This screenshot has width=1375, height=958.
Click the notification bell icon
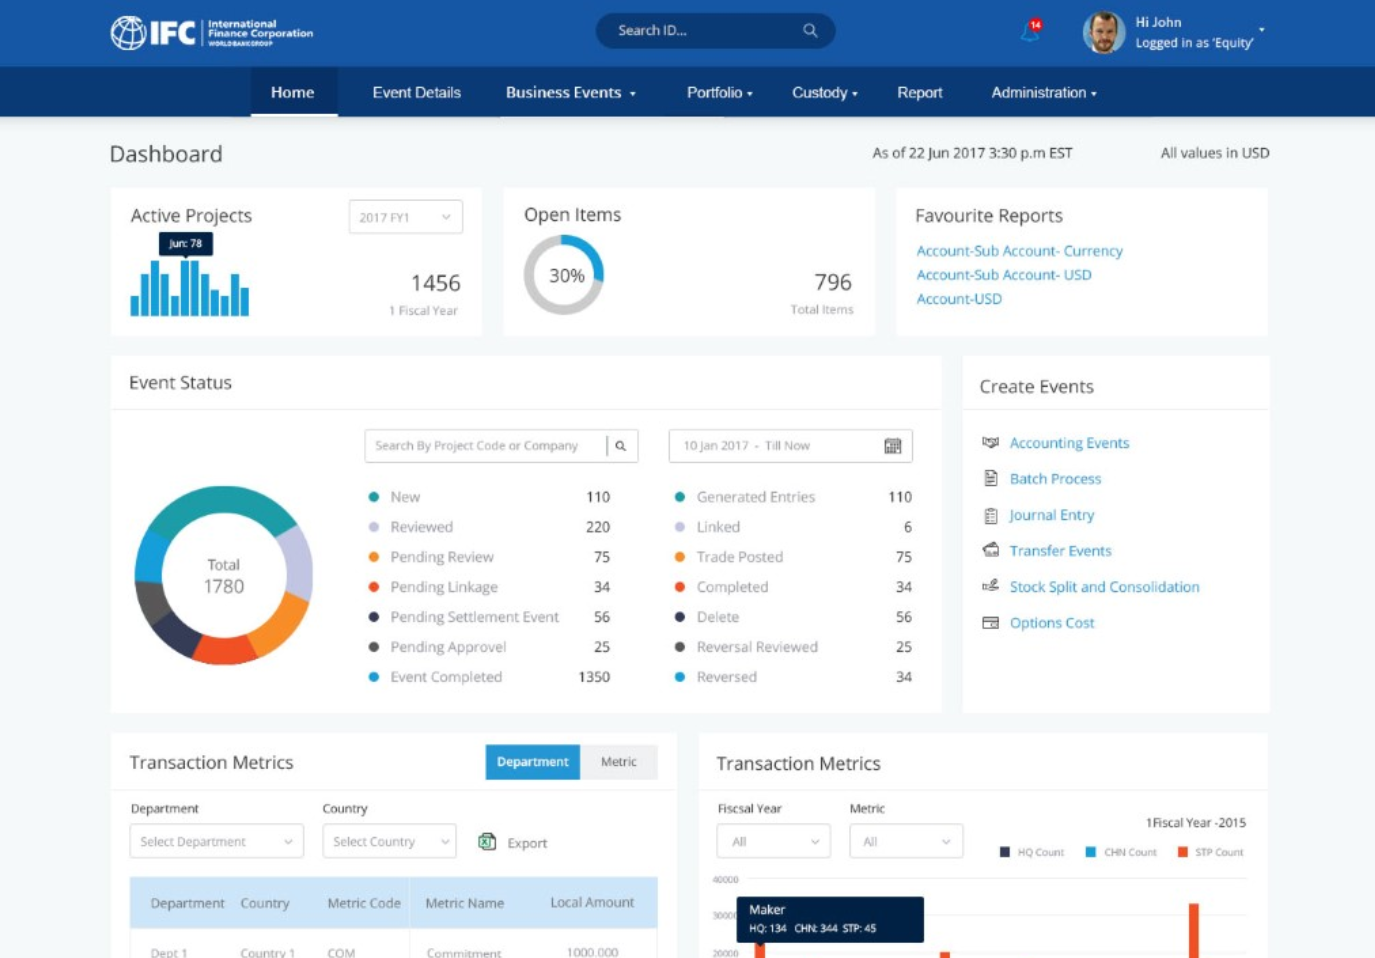coord(1029,32)
